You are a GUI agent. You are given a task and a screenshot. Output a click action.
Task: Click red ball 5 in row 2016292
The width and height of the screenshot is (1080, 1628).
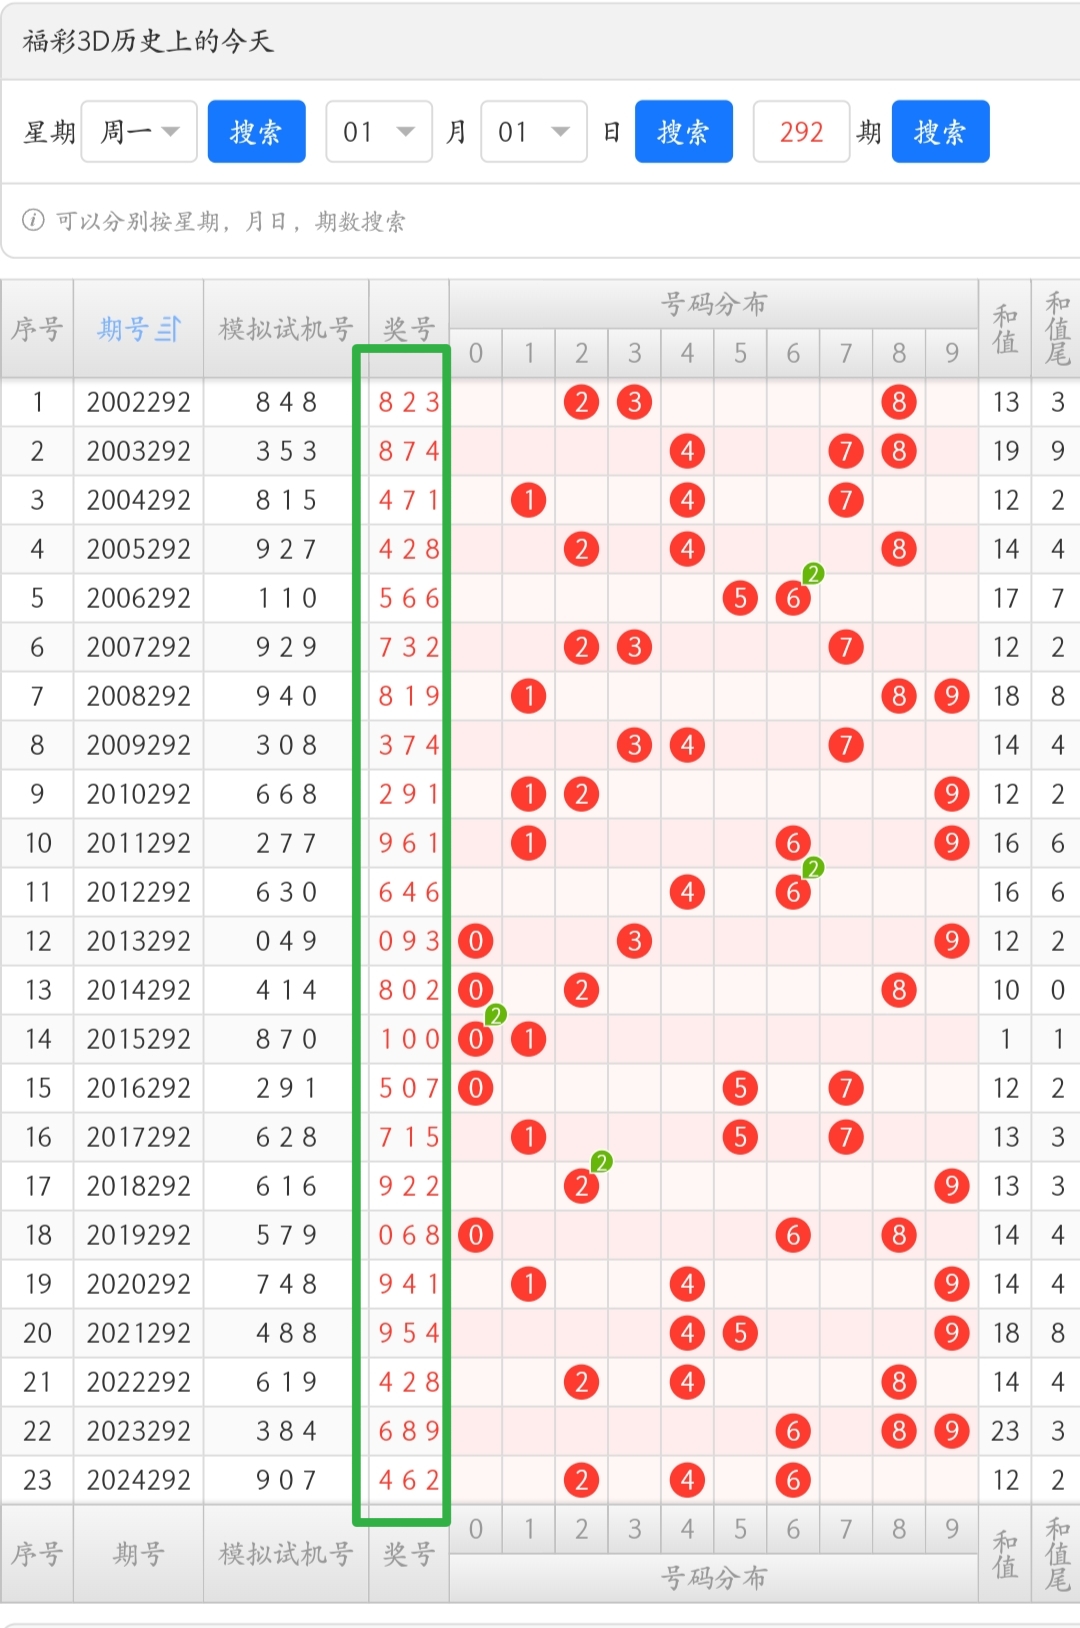740,1088
